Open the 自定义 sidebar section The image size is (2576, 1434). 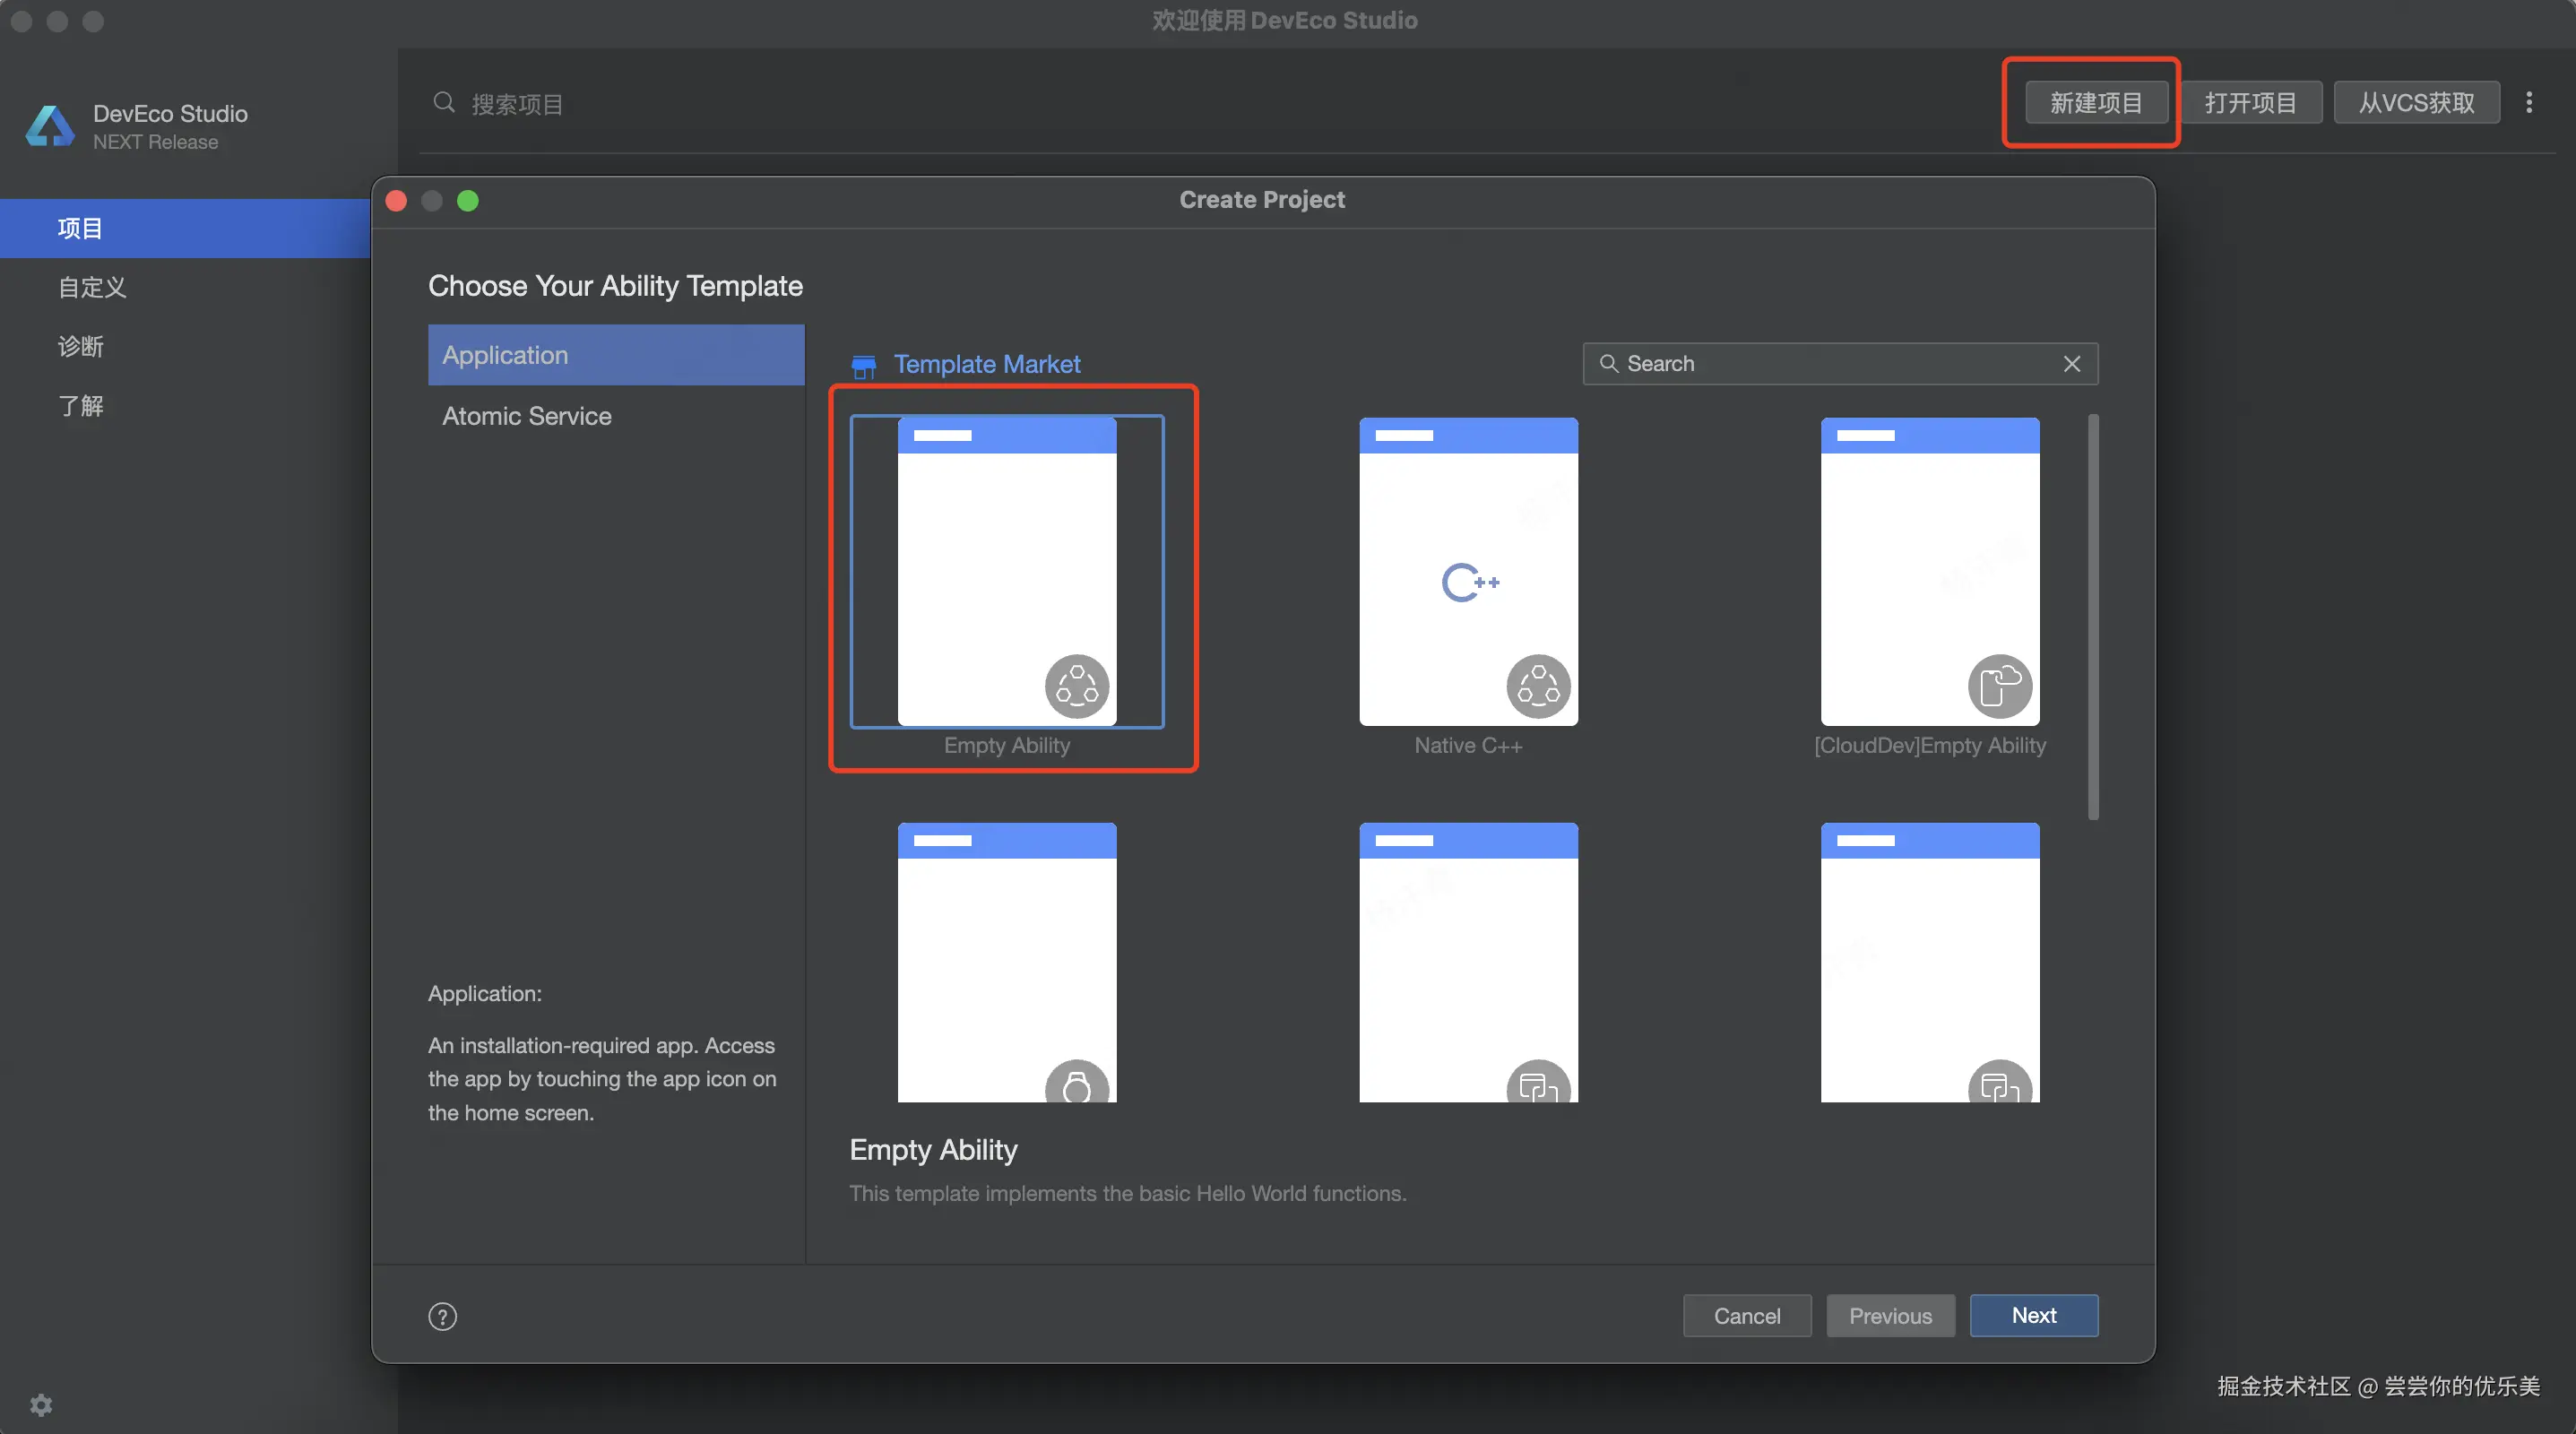pyautogui.click(x=92, y=287)
